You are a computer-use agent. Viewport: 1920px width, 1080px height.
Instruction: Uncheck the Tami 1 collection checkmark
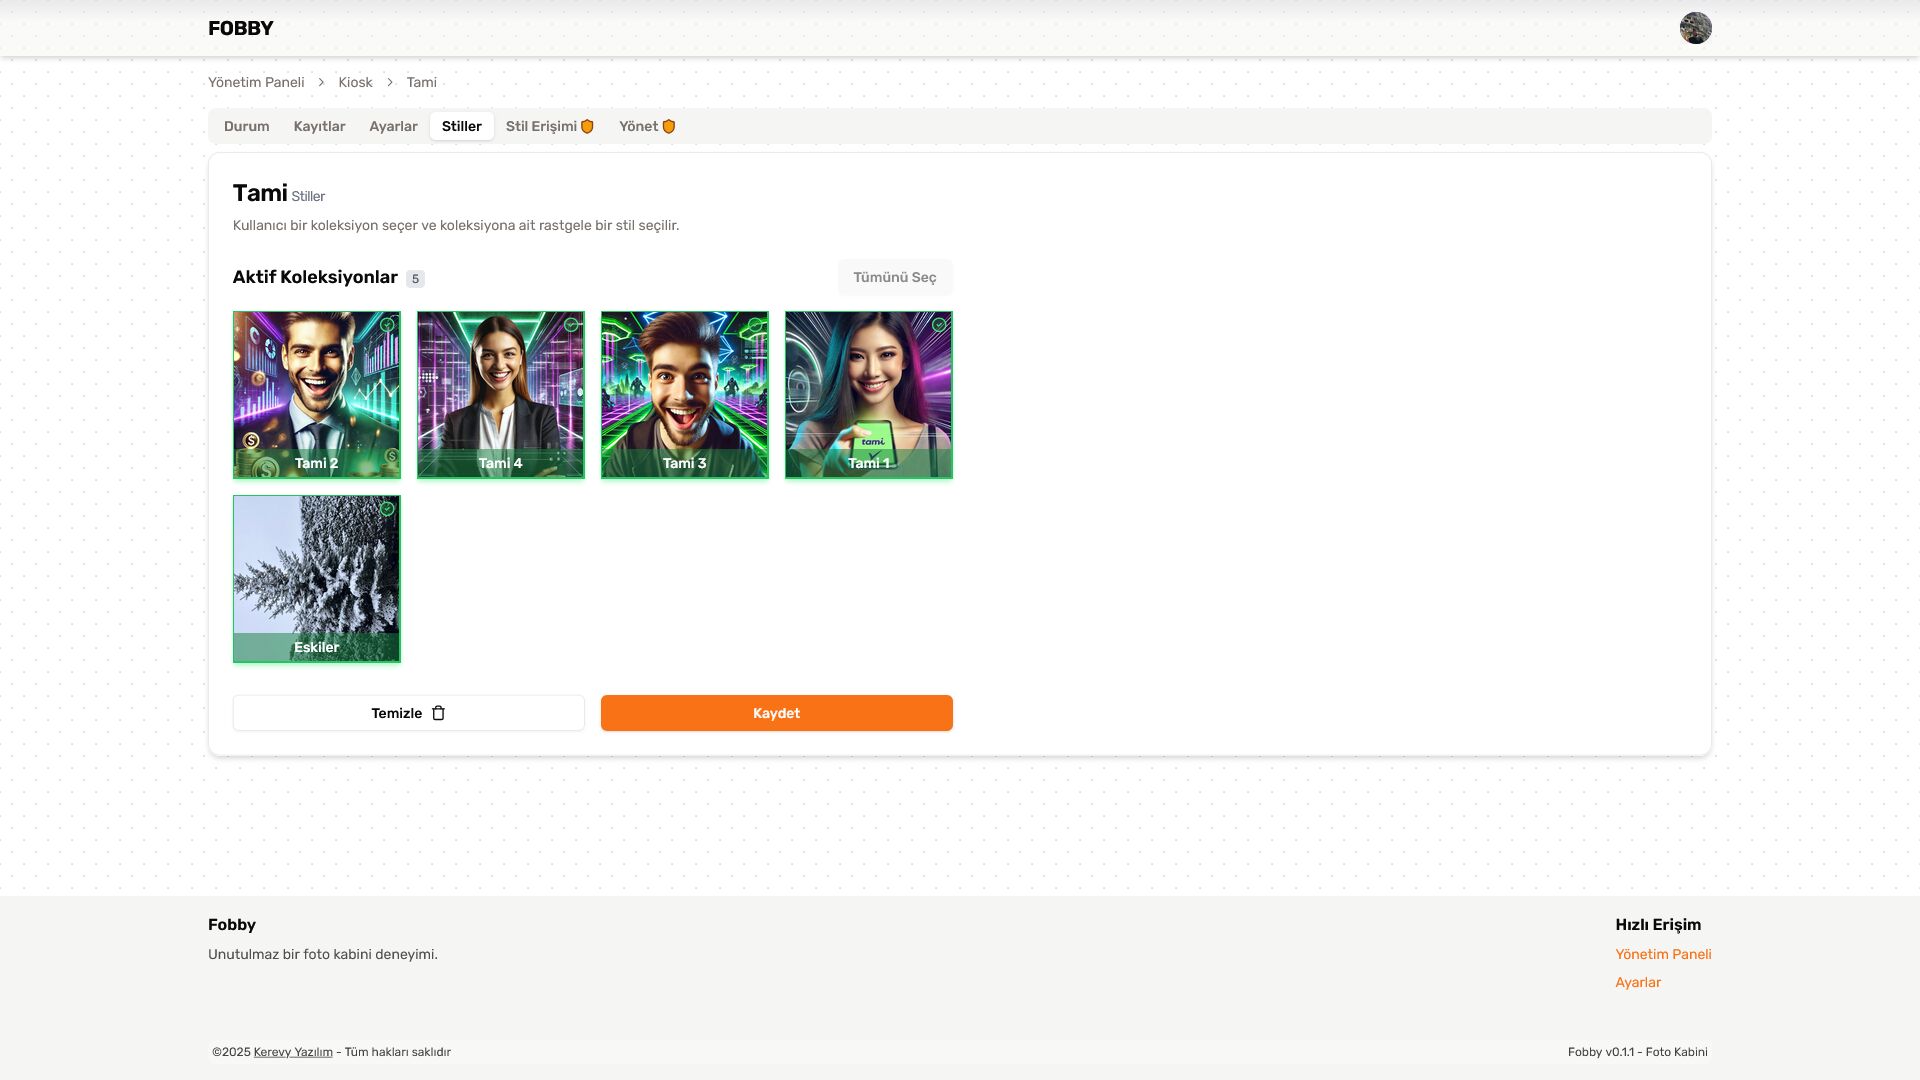[x=939, y=325]
